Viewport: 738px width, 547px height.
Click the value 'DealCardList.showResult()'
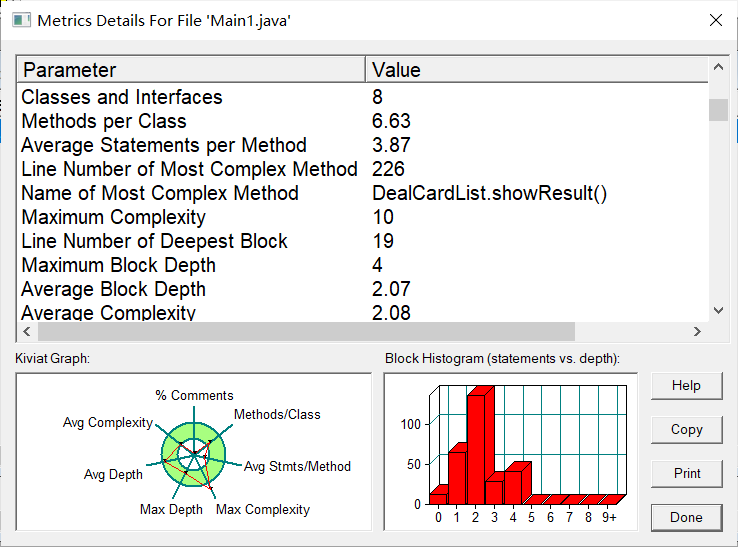click(489, 193)
